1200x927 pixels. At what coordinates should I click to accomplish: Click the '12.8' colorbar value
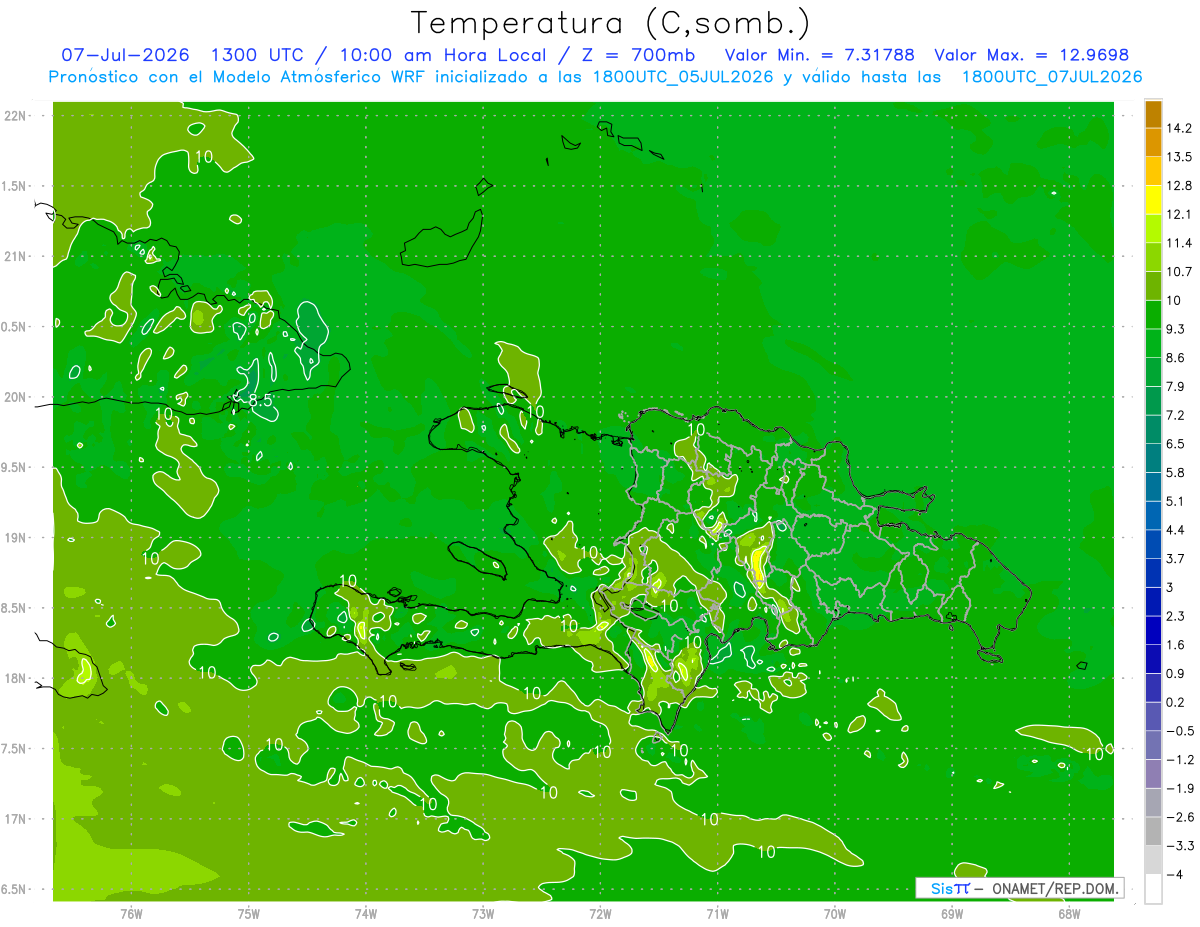click(x=1178, y=186)
